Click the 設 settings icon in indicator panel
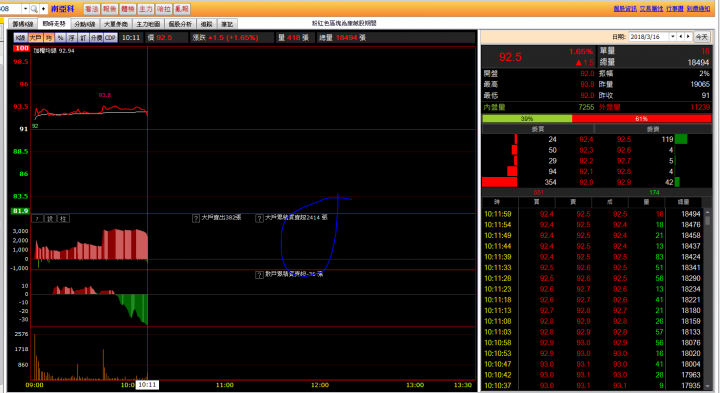 click(51, 219)
